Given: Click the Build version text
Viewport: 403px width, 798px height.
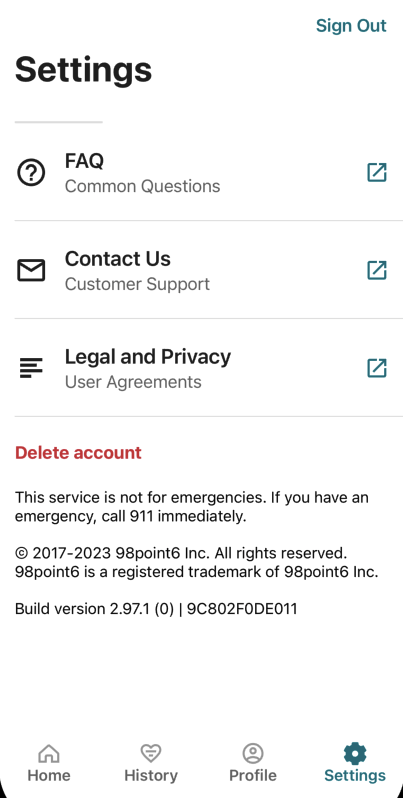Looking at the screenshot, I should click(156, 609).
